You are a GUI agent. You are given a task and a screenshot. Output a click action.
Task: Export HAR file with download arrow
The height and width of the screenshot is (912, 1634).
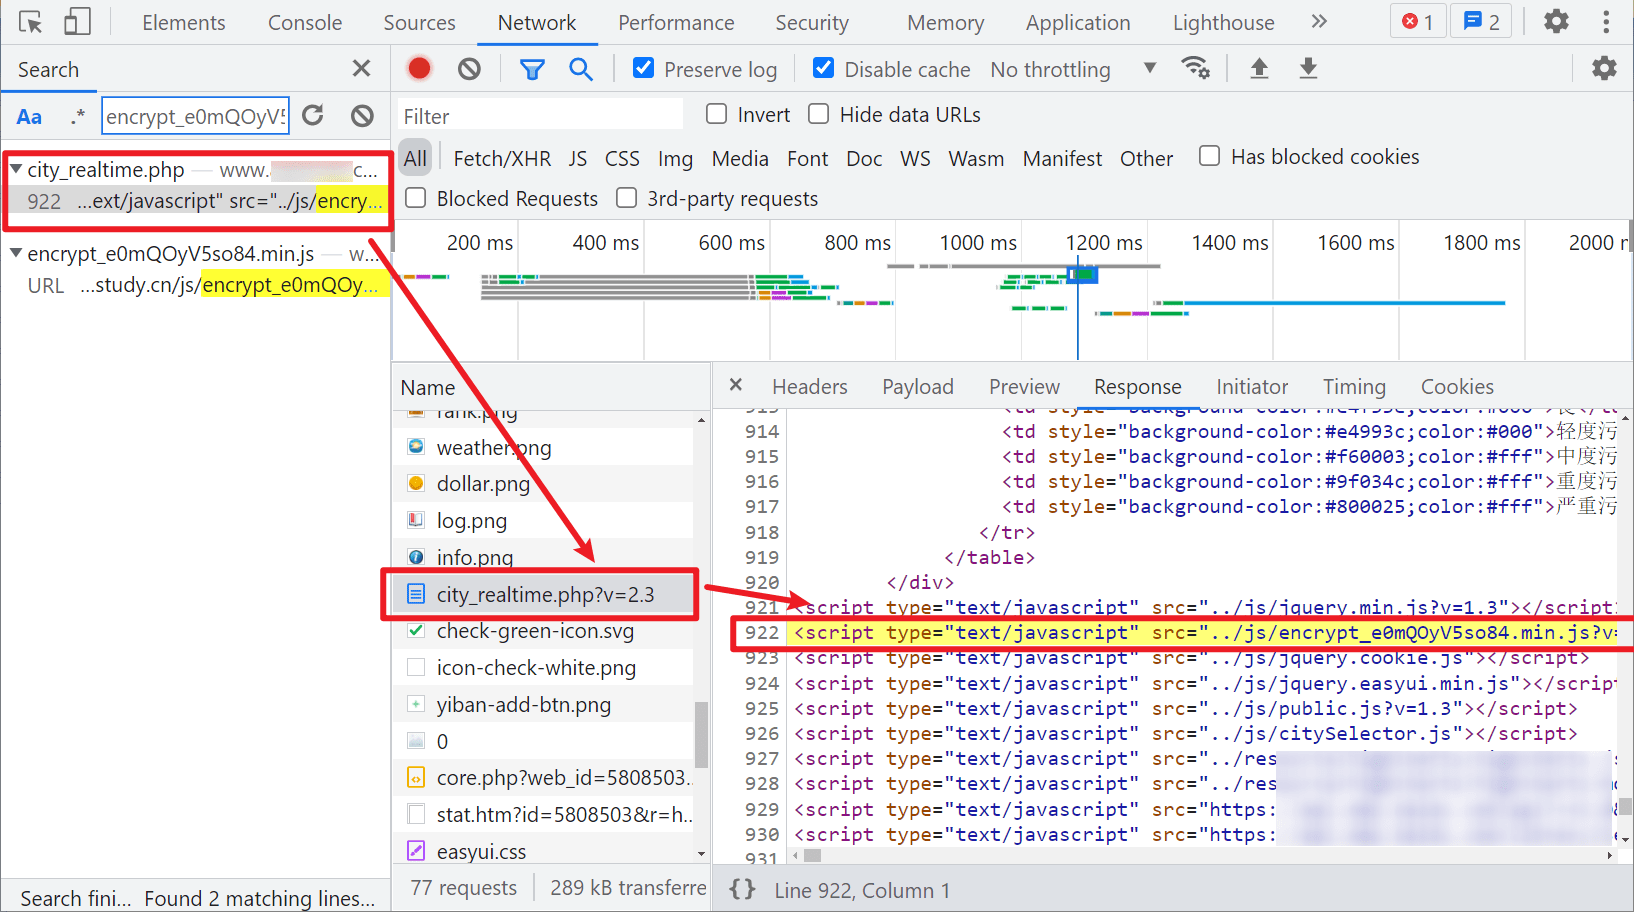click(1308, 68)
